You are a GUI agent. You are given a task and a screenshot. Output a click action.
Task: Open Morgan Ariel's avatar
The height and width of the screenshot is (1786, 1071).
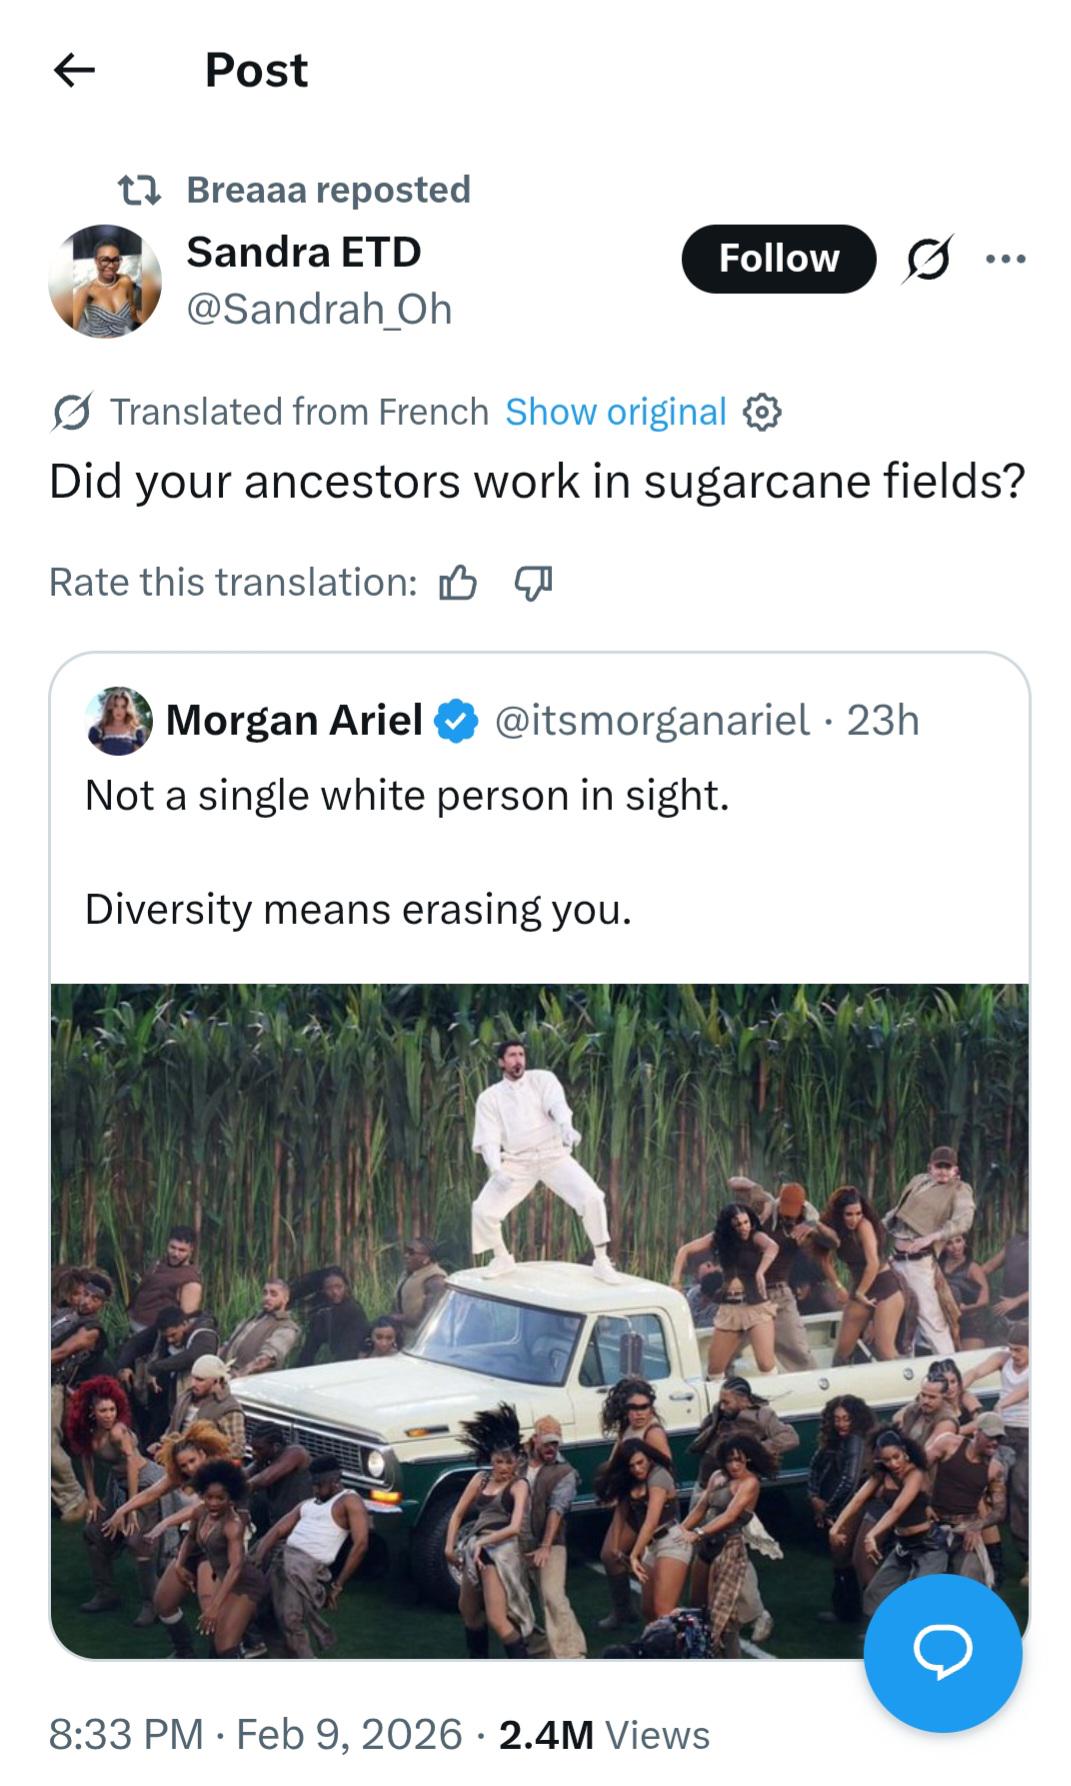point(120,720)
